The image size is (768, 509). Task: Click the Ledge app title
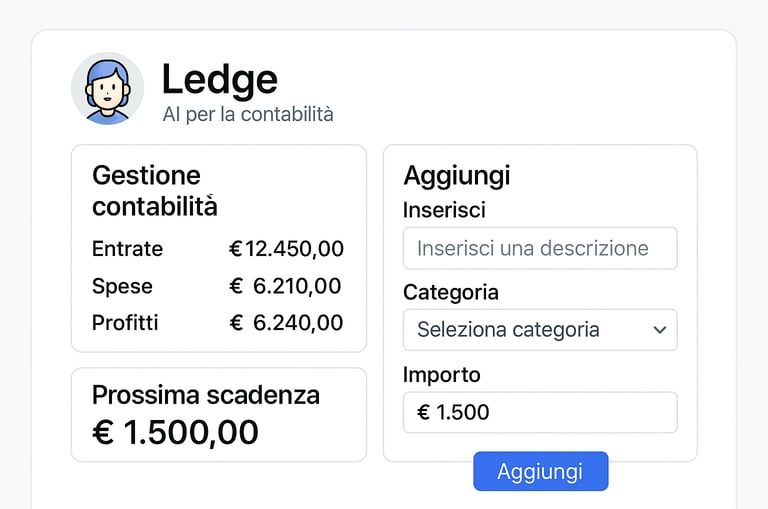(x=220, y=79)
